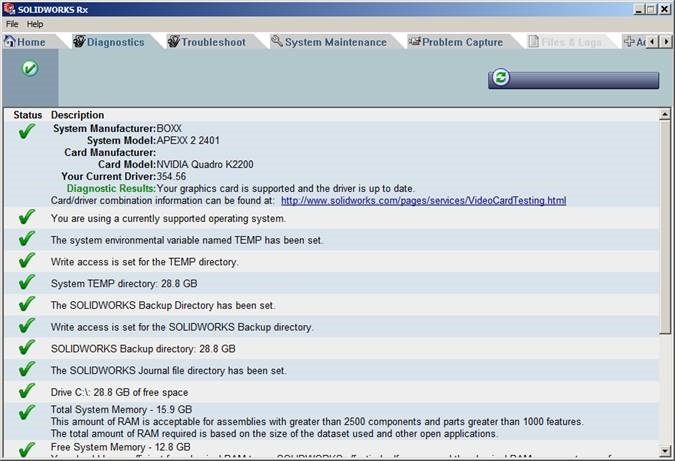Minimize the SOLIDWORKS Rx window
This screenshot has height=461, width=675.
pyautogui.click(x=640, y=9)
